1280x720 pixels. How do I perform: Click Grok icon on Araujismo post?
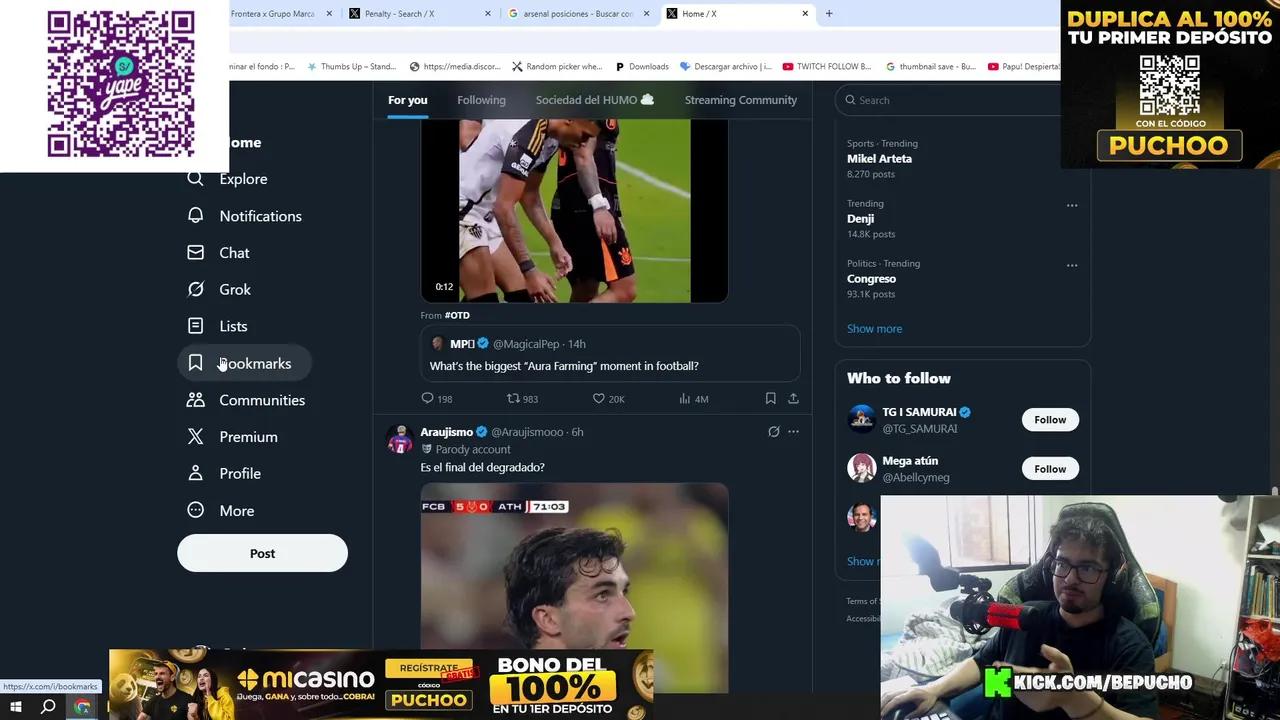pyautogui.click(x=773, y=432)
